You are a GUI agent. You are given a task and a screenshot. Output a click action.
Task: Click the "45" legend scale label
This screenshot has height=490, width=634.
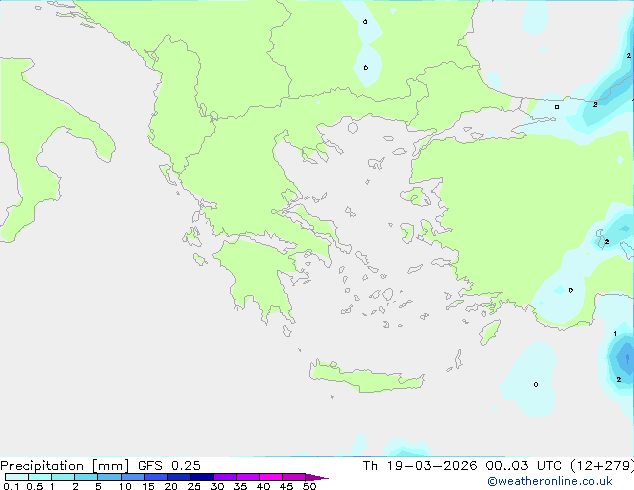pyautogui.click(x=286, y=486)
